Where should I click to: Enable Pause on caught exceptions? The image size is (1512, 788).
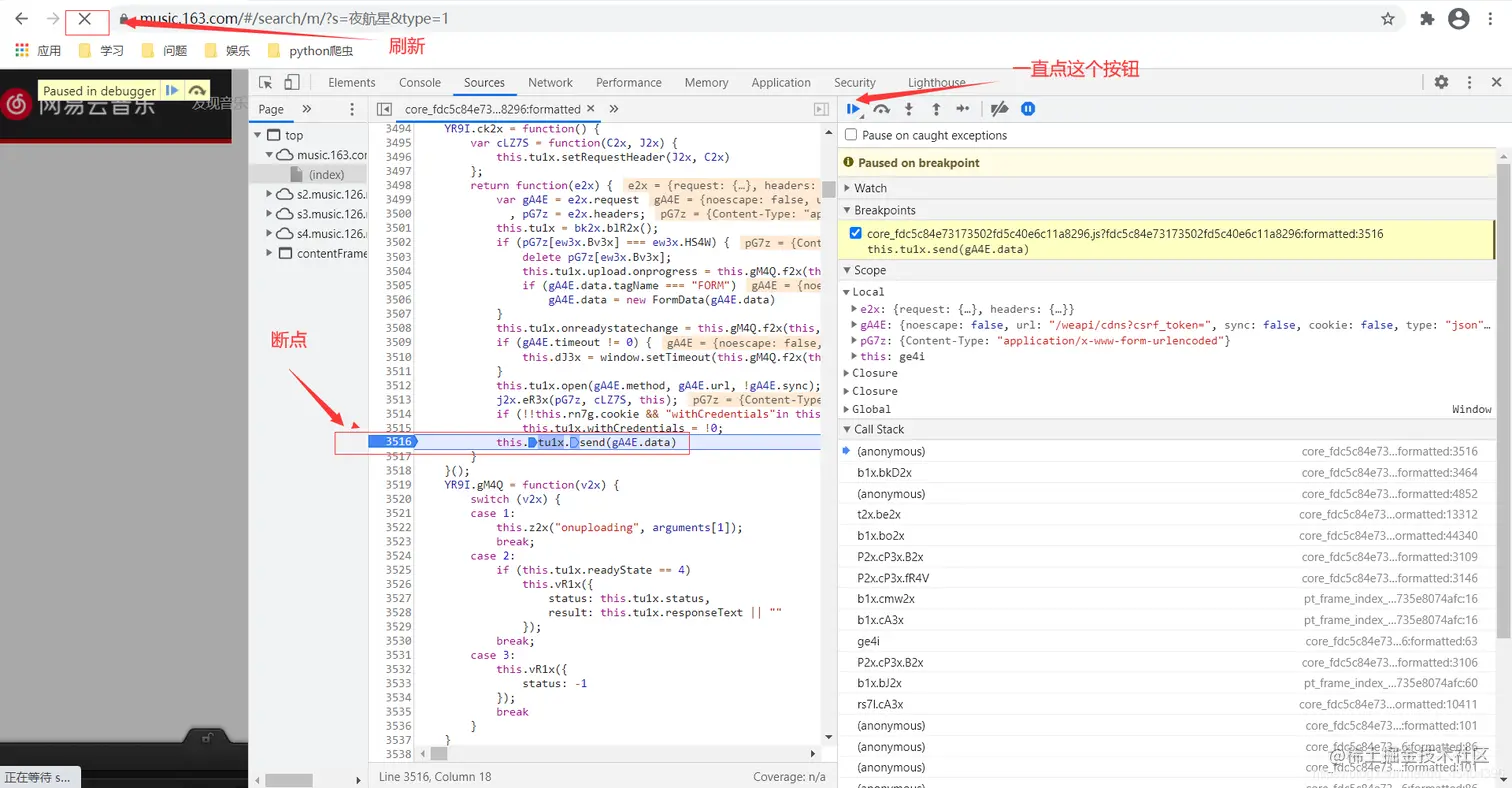(x=851, y=135)
